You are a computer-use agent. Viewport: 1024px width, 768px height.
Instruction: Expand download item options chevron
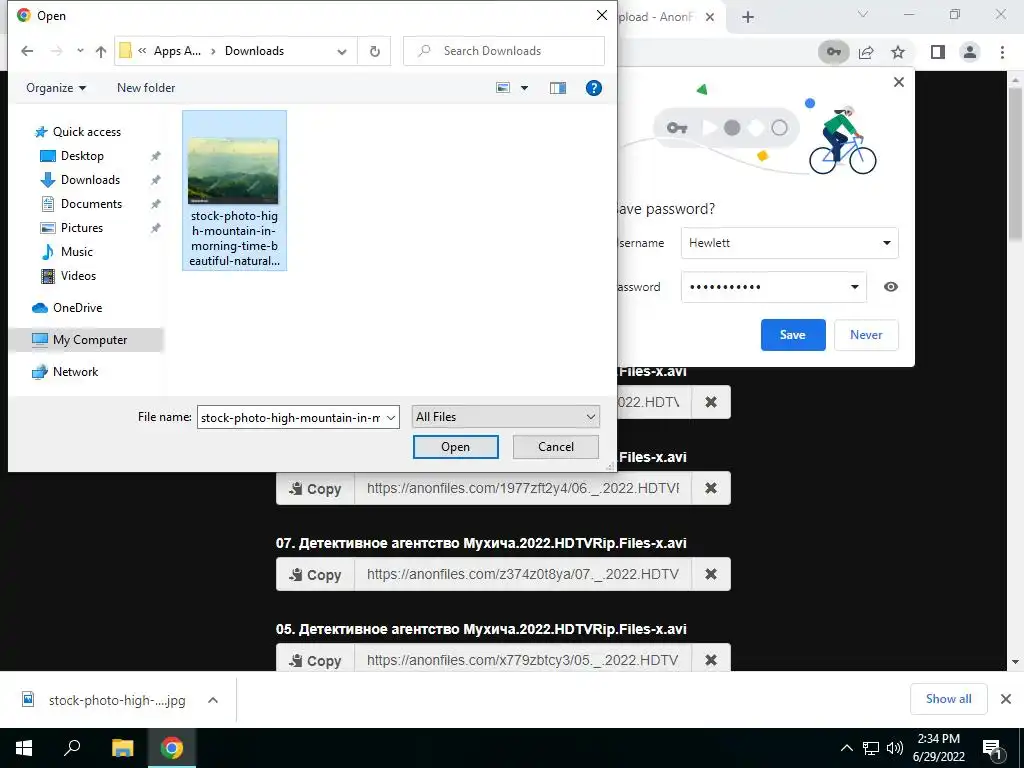tap(212, 700)
